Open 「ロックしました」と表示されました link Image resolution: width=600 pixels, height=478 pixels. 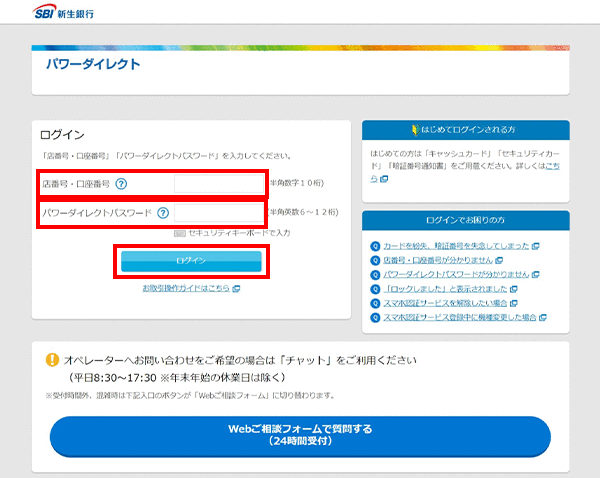pyautogui.click(x=445, y=289)
